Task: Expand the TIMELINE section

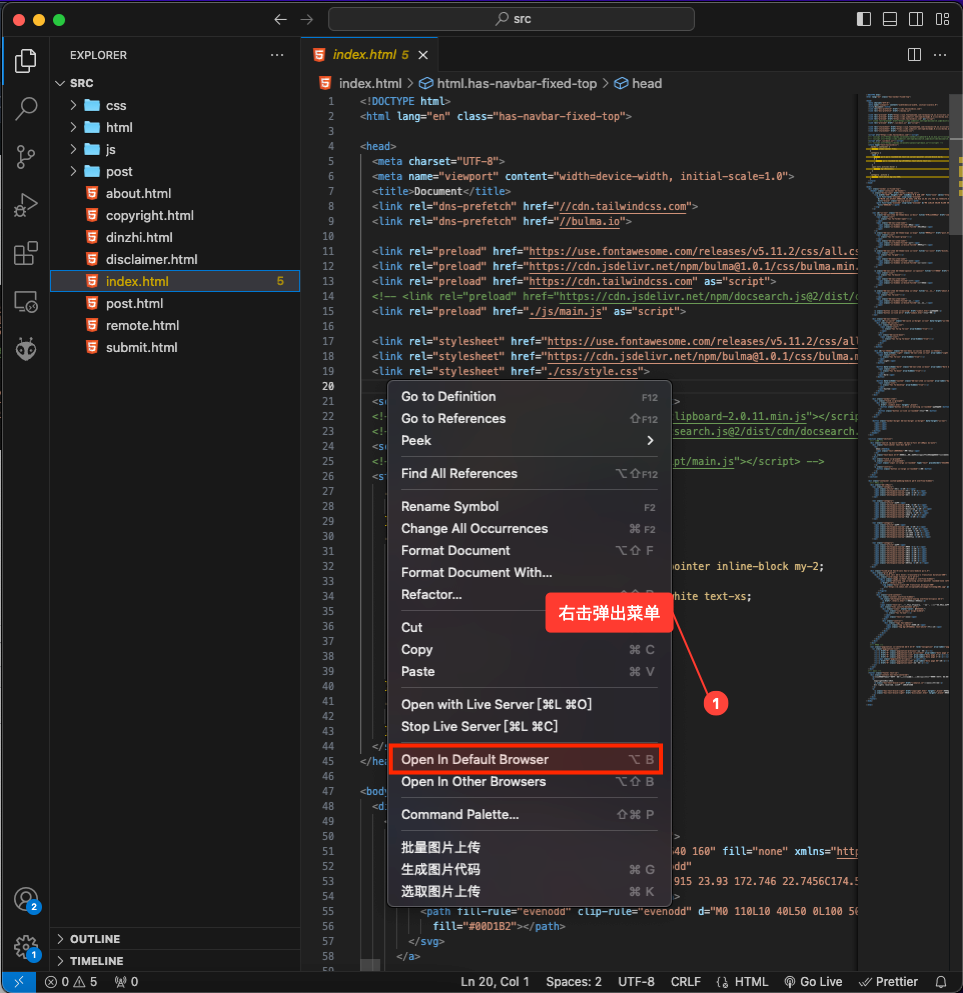Action: (96, 961)
